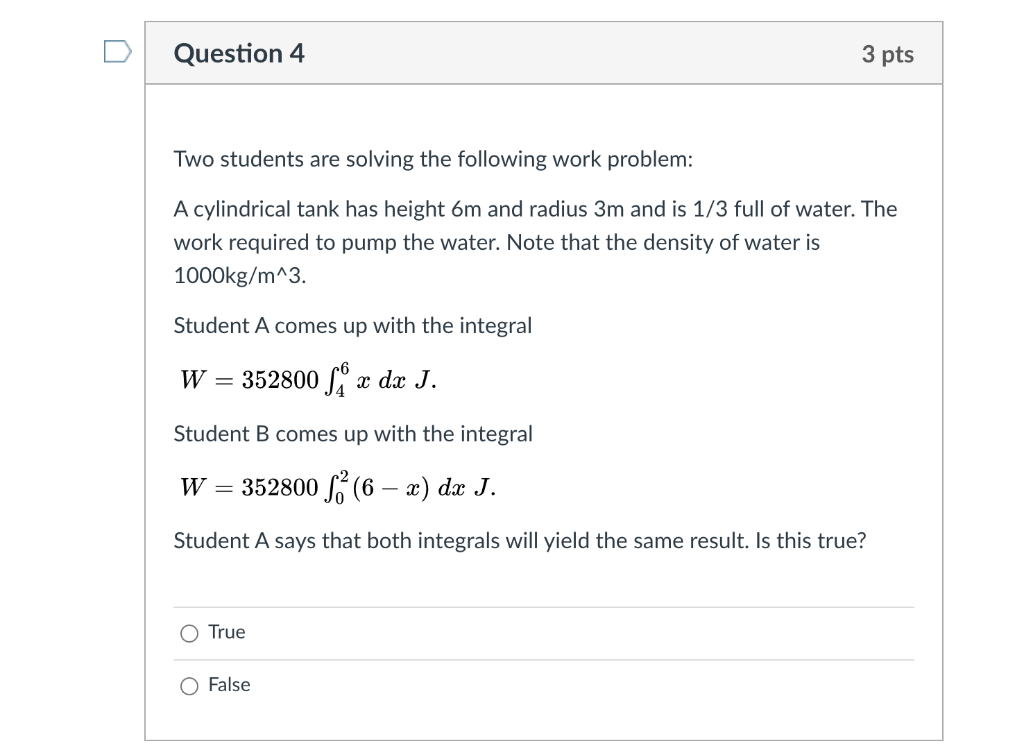
Task: Click the (6 − x) integrand expression
Action: 391,488
